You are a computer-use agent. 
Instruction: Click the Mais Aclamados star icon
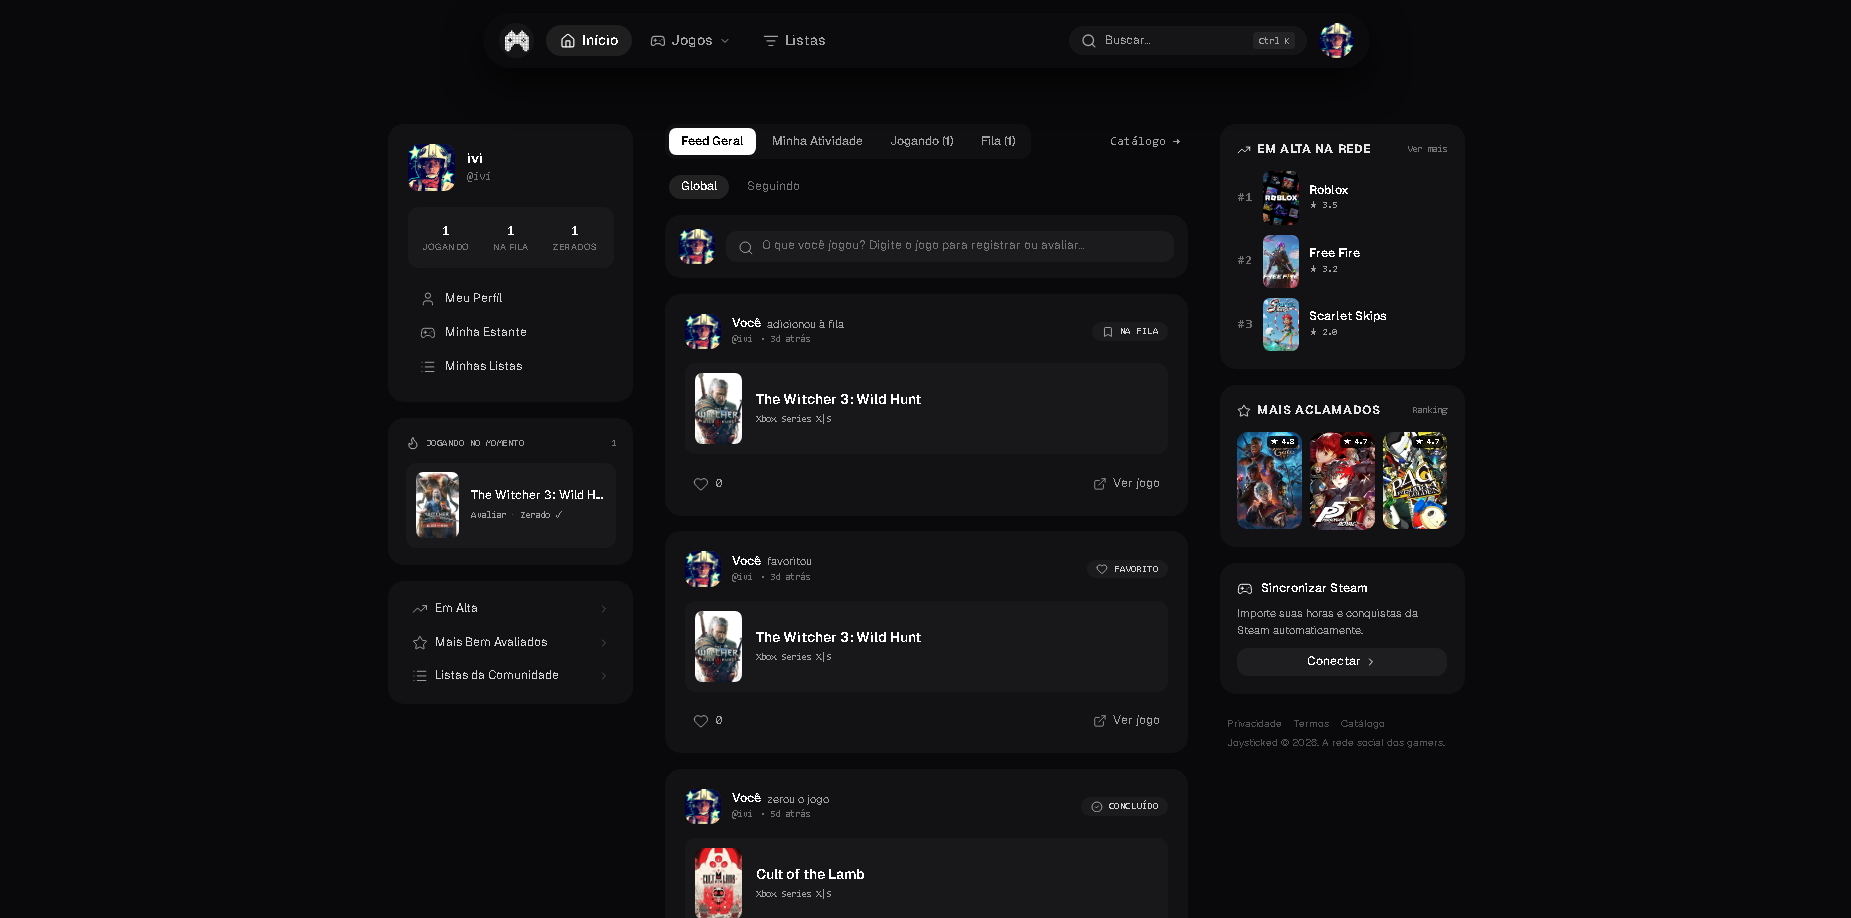(x=1244, y=411)
